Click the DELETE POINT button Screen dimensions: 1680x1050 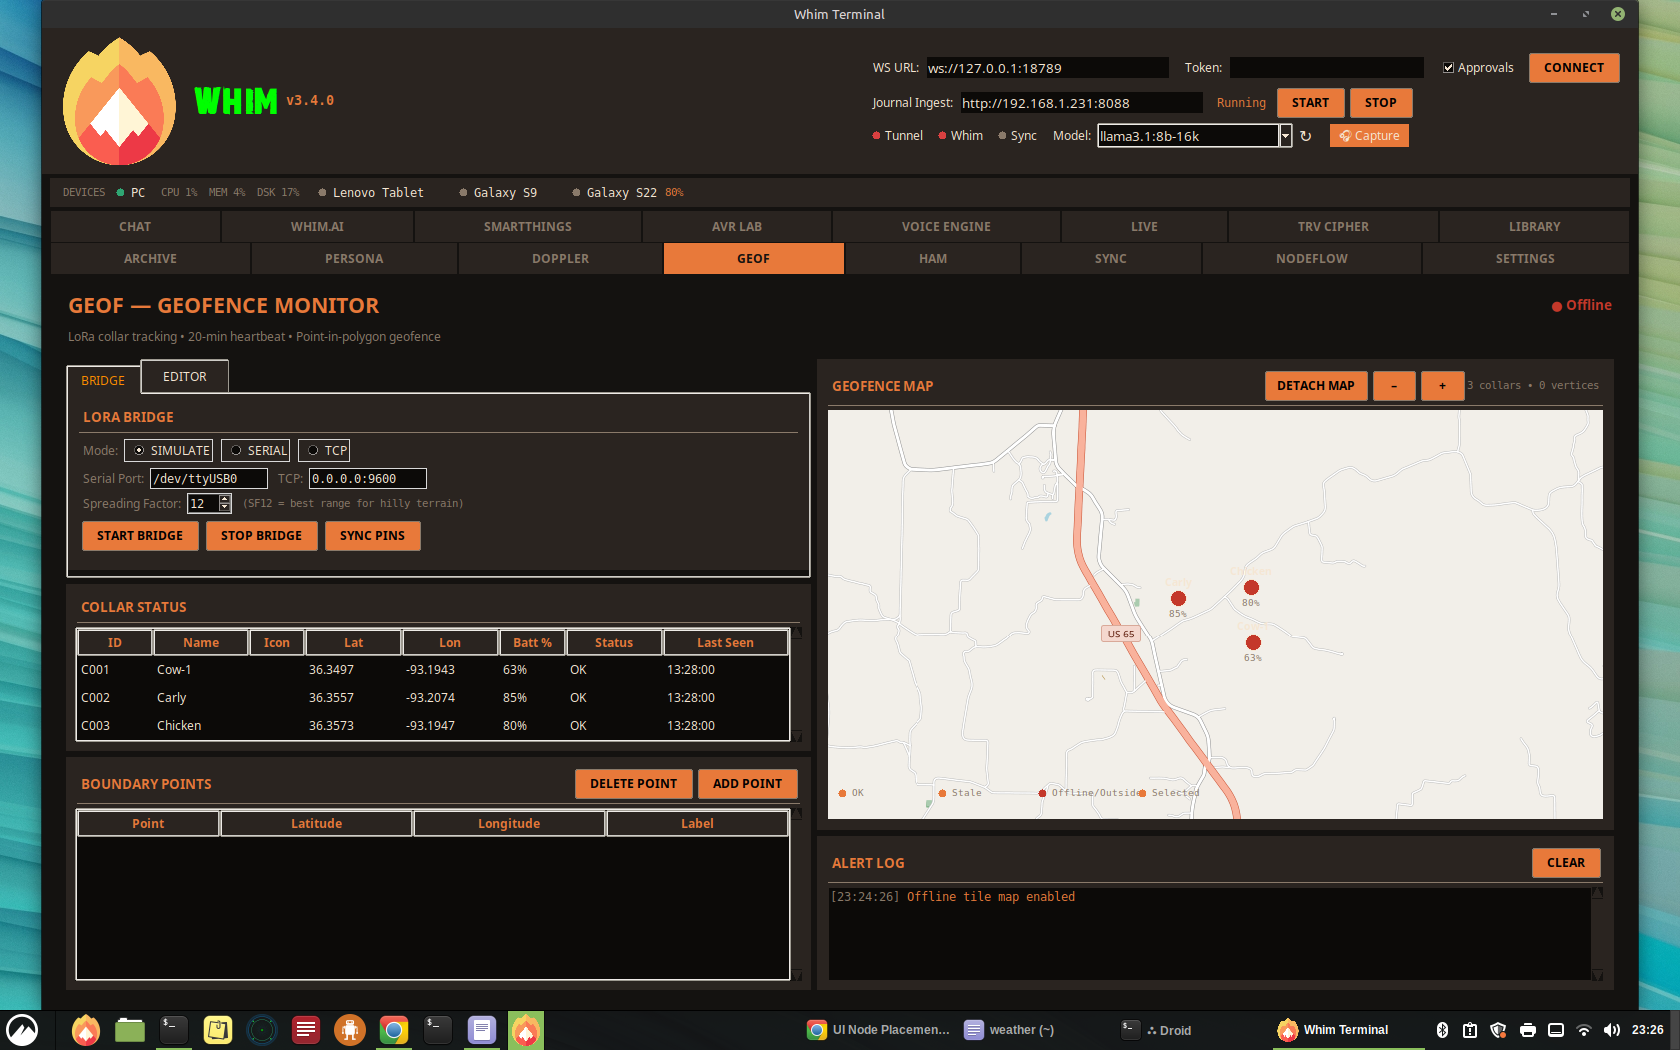633,784
